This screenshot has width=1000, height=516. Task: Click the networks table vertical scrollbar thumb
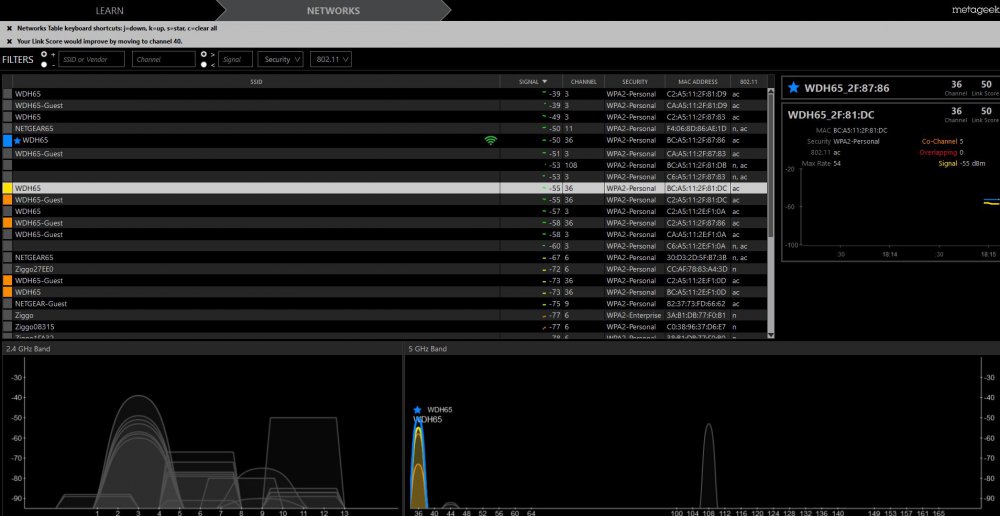[x=770, y=166]
